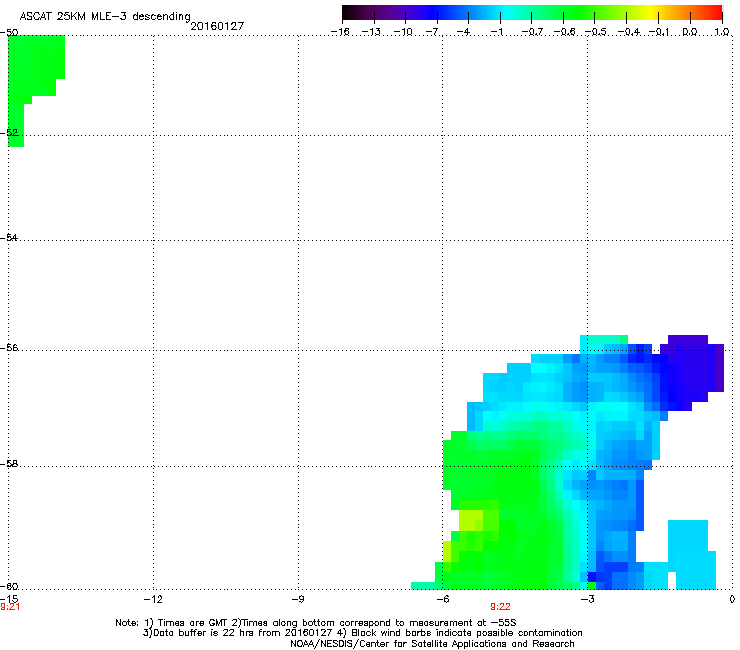Click the "-52" latitude axis label
The height and width of the screenshot is (650, 740).
[9, 133]
